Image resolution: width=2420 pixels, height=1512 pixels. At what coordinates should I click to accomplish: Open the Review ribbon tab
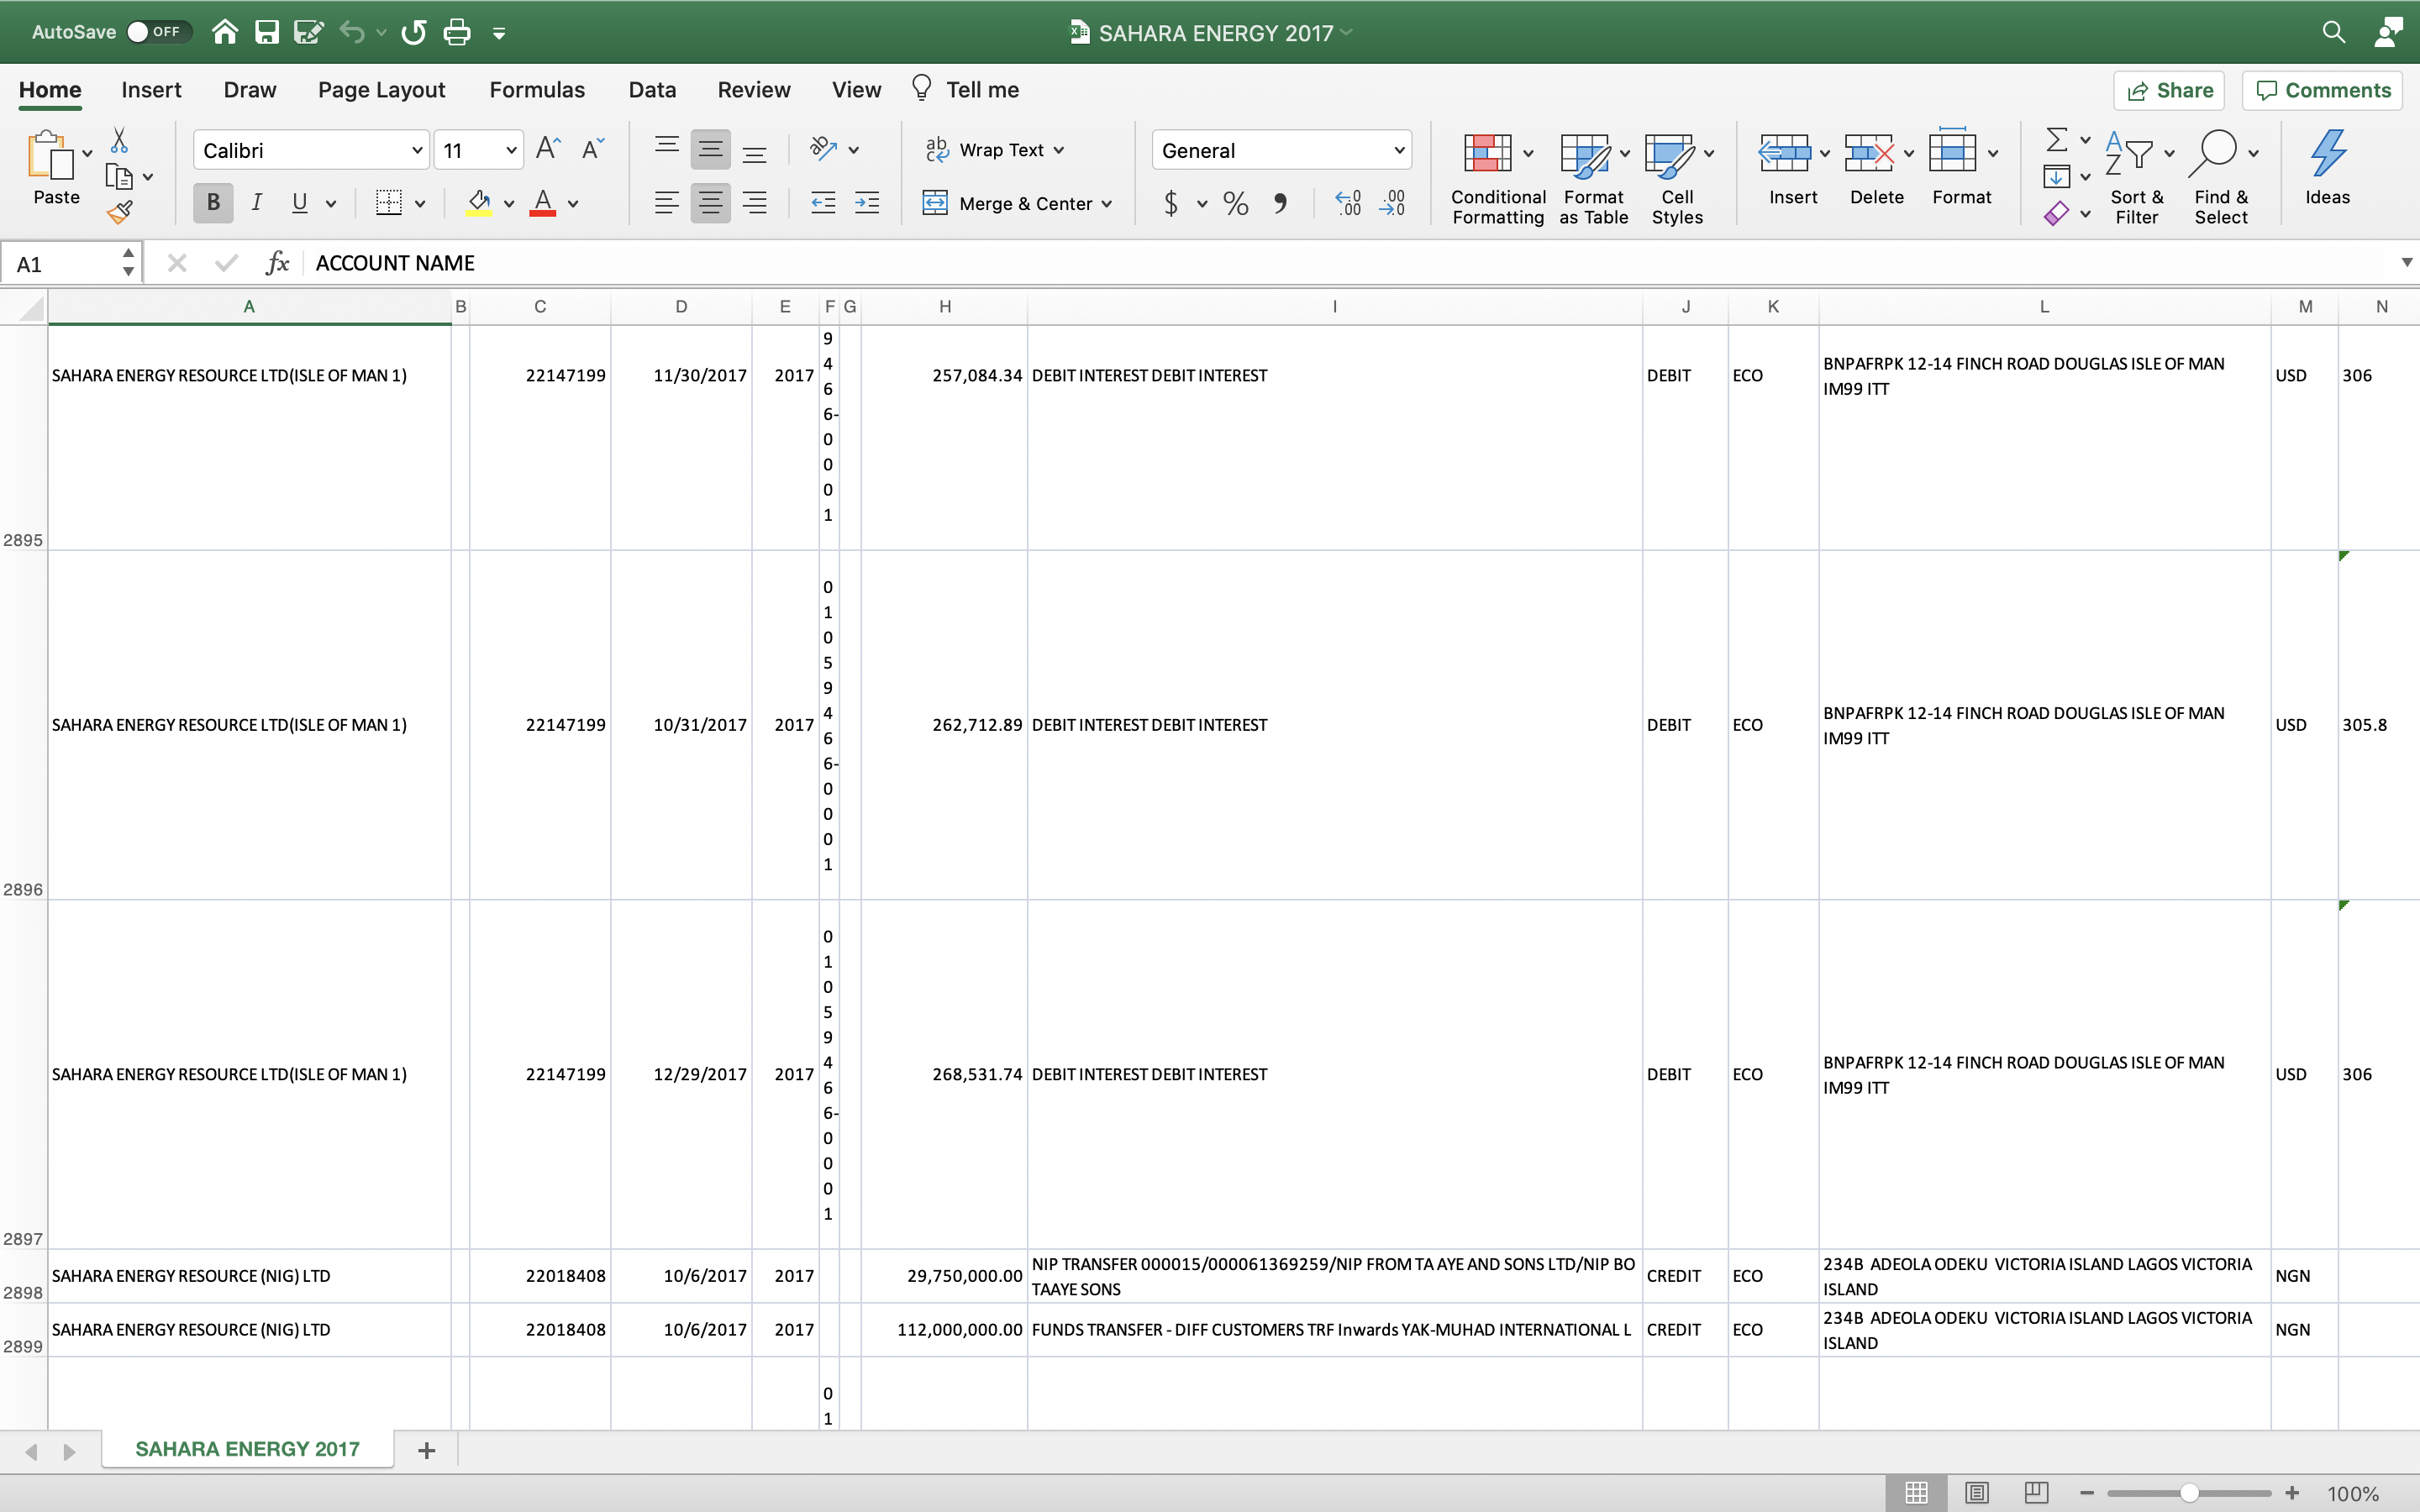click(754, 90)
